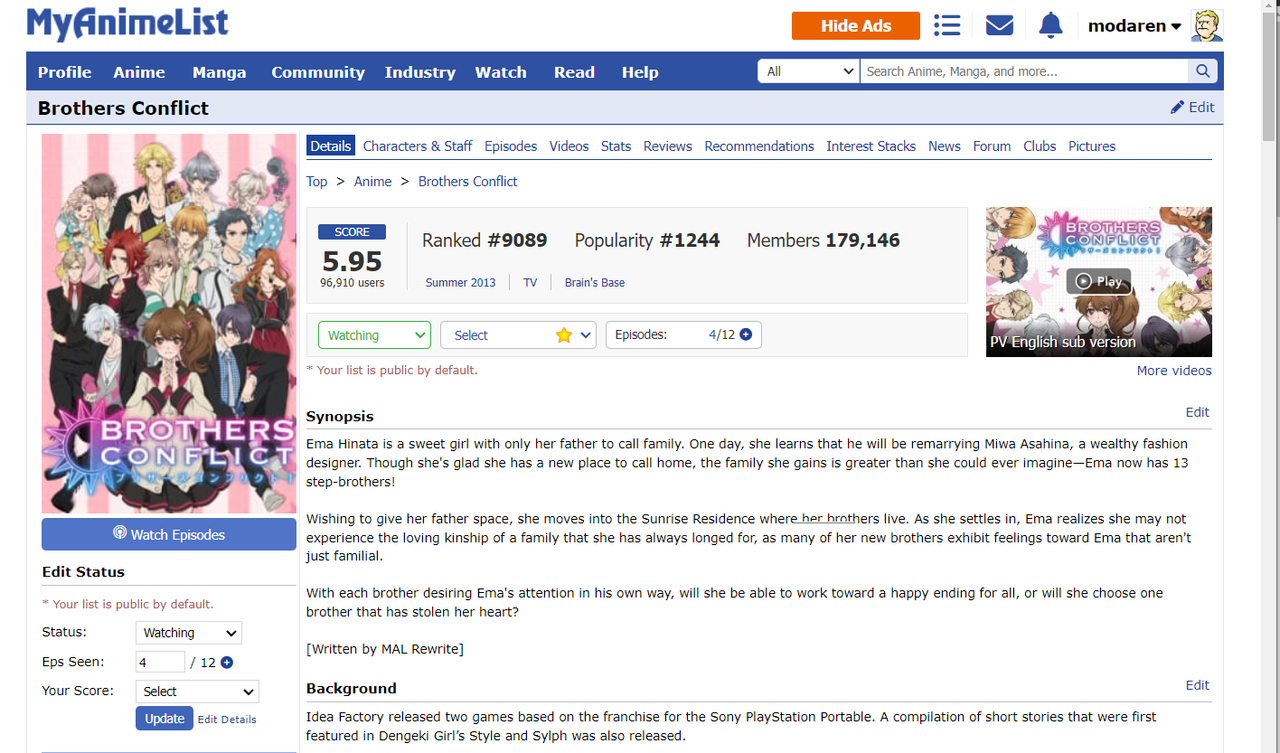Click the Eps Seen input field
This screenshot has width=1280, height=753.
pyautogui.click(x=160, y=662)
